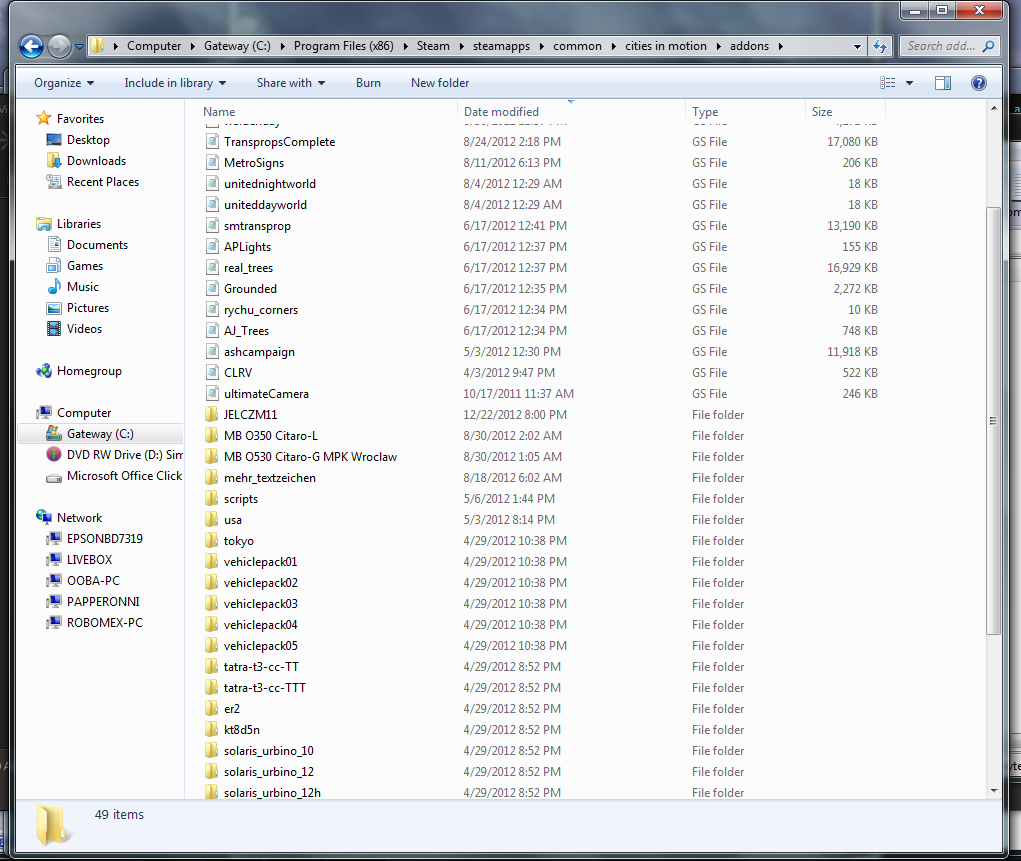Click the Burn toolbar button

point(368,83)
